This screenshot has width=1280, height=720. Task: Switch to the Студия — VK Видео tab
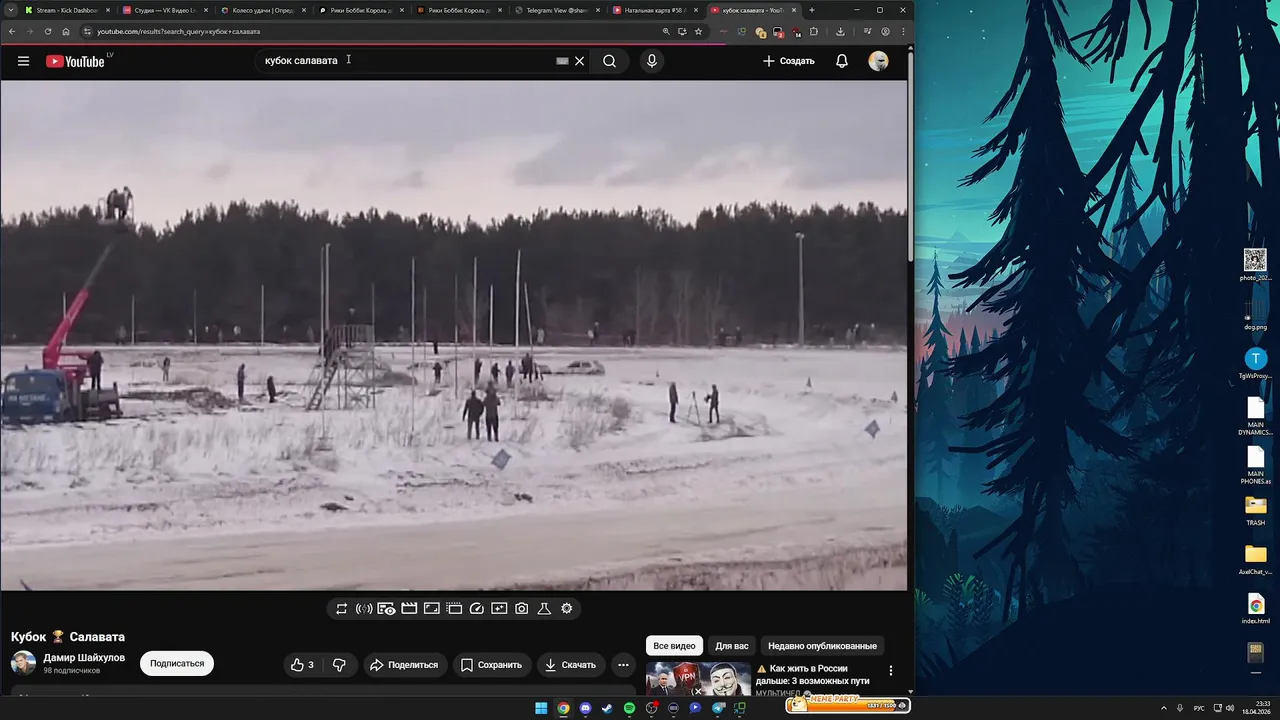pyautogui.click(x=164, y=10)
